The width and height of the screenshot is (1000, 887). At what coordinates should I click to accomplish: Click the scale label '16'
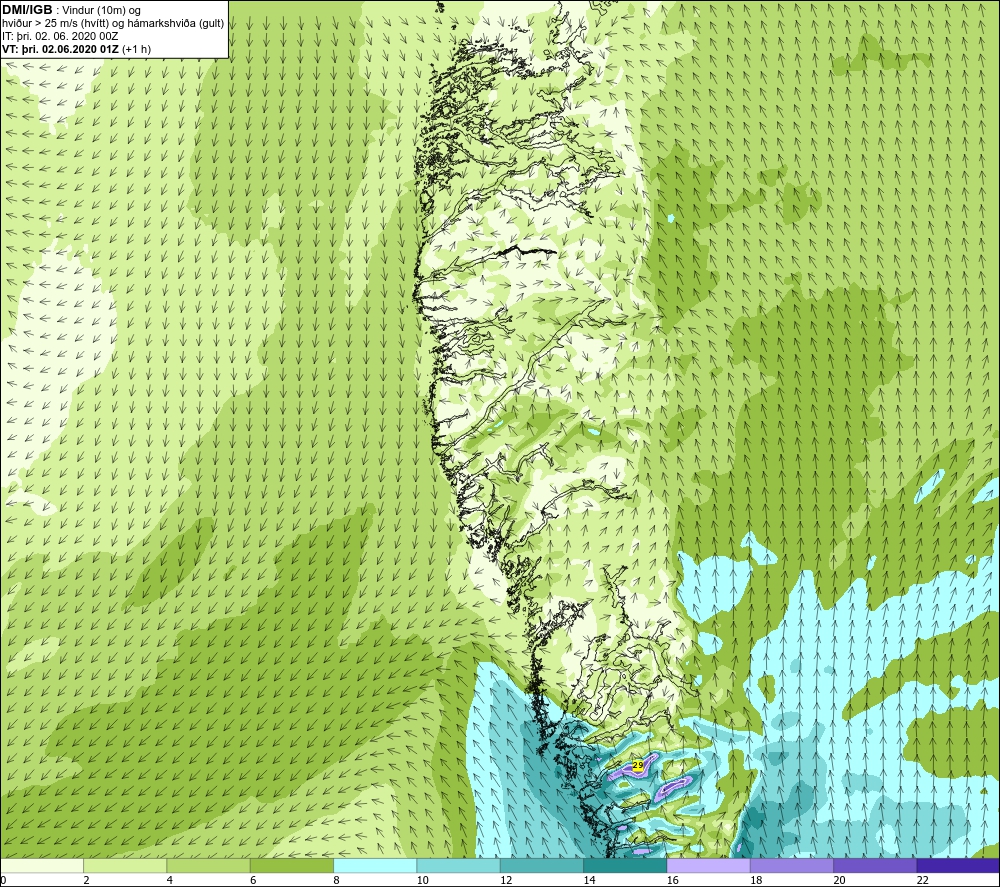point(672,880)
